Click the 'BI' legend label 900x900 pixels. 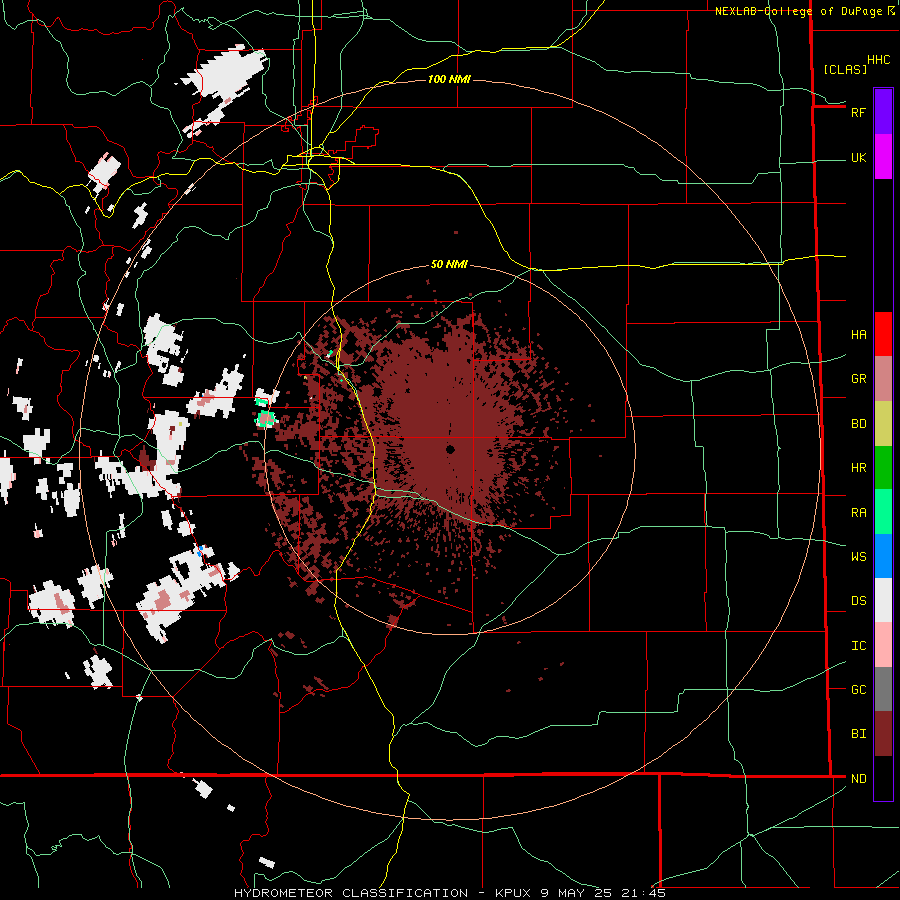click(858, 734)
